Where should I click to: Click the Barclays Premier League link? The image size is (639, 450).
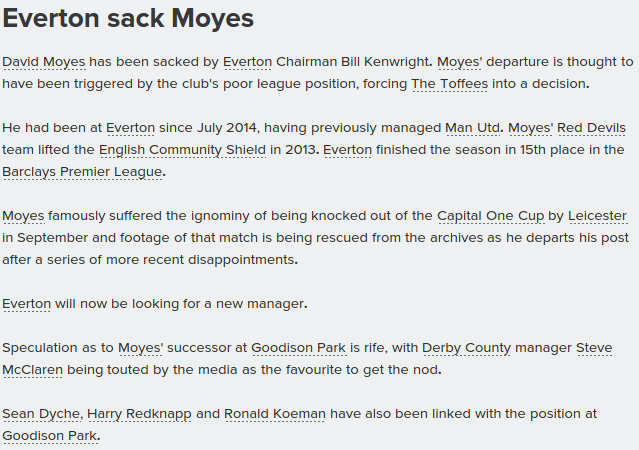click(x=82, y=172)
